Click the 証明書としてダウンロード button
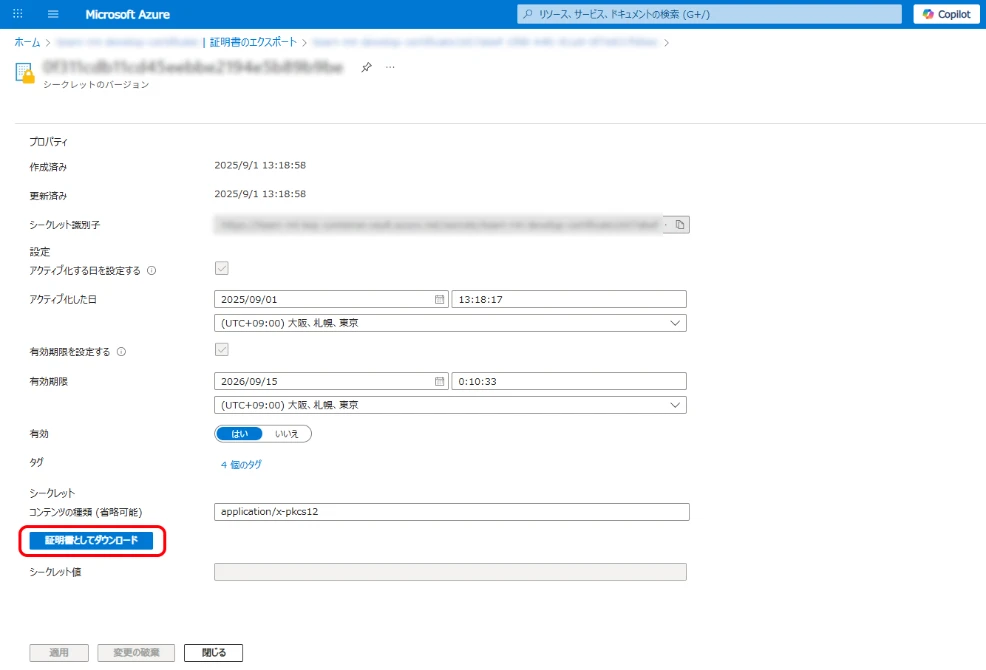The height and width of the screenshot is (670, 986). (x=91, y=541)
